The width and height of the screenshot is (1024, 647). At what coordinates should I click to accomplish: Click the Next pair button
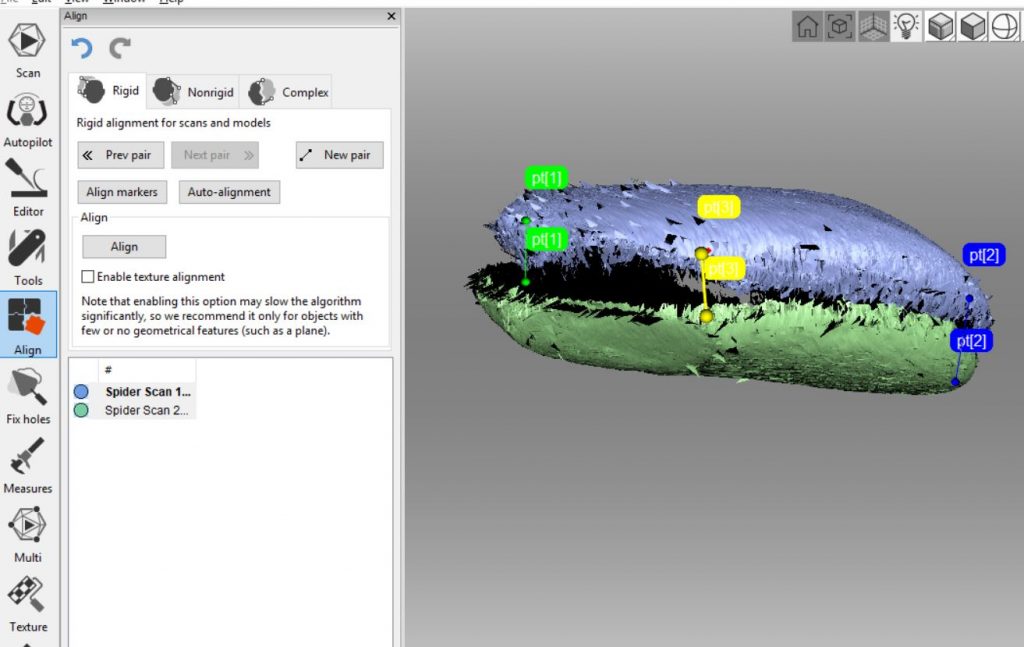(215, 155)
